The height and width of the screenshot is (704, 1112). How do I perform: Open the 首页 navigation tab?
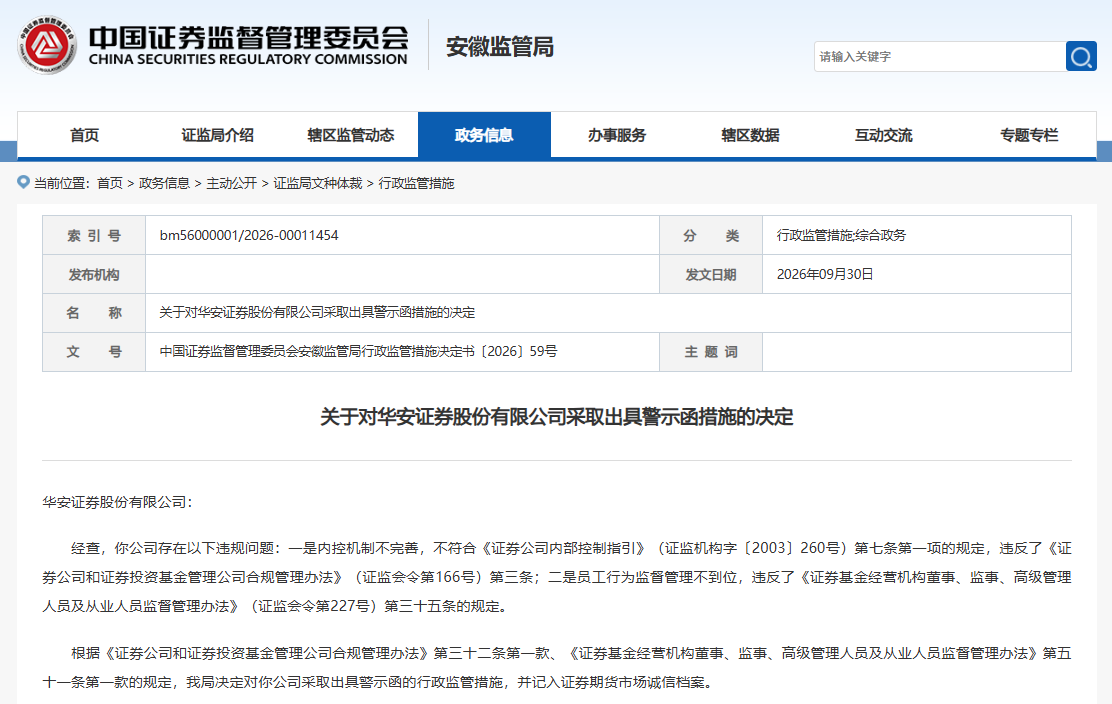84,135
